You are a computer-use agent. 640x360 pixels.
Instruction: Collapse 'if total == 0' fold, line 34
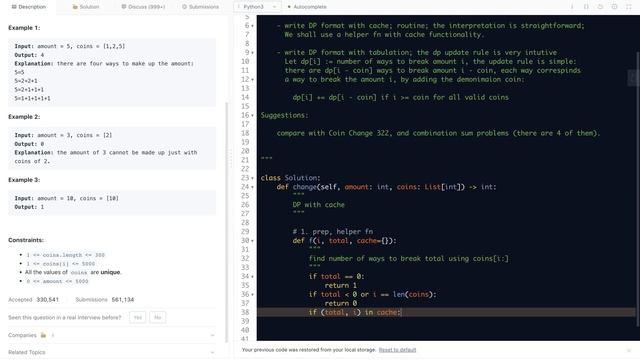[x=252, y=277]
